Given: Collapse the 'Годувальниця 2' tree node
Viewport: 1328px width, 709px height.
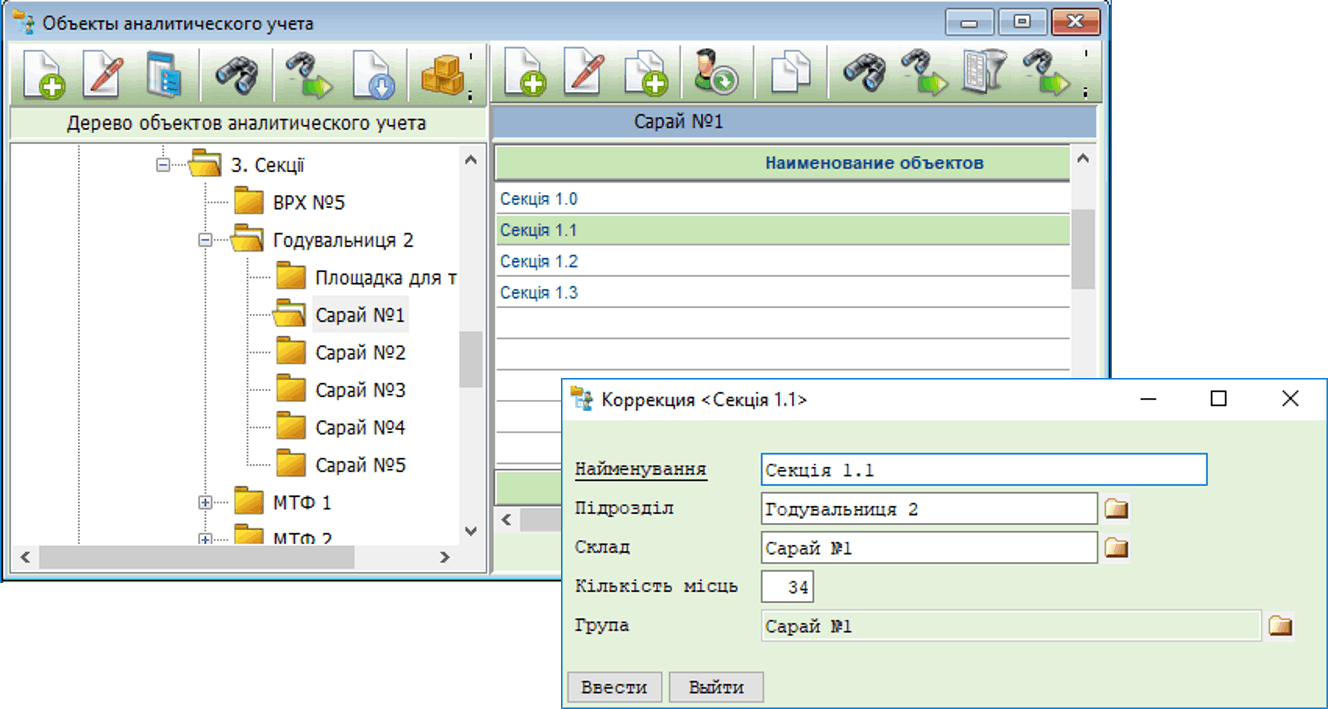Looking at the screenshot, I should pos(205,240).
